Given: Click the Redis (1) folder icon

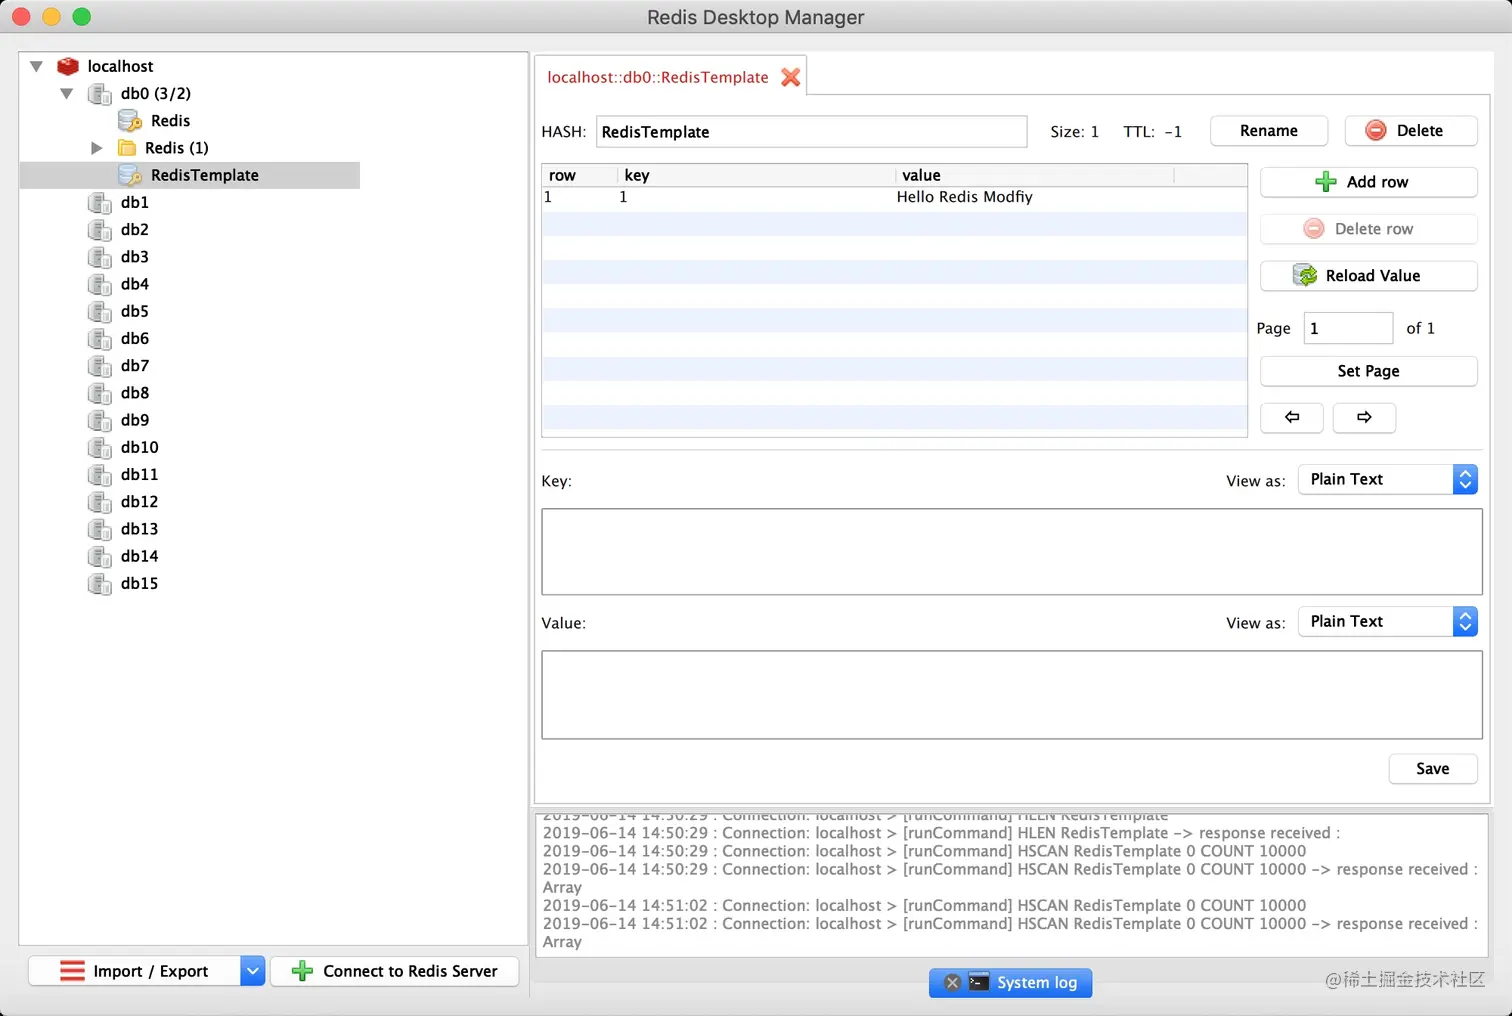Looking at the screenshot, I should pyautogui.click(x=127, y=148).
